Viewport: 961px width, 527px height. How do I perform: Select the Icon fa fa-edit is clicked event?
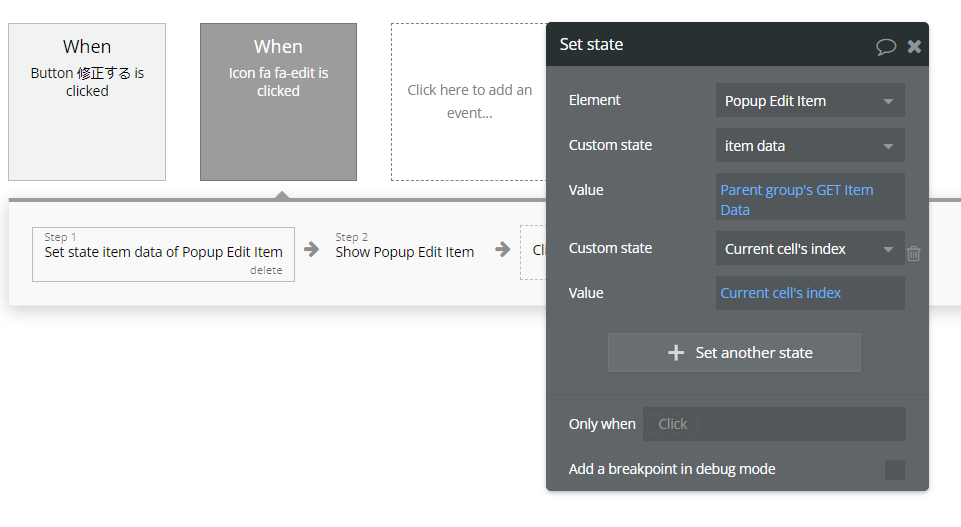tap(278, 102)
